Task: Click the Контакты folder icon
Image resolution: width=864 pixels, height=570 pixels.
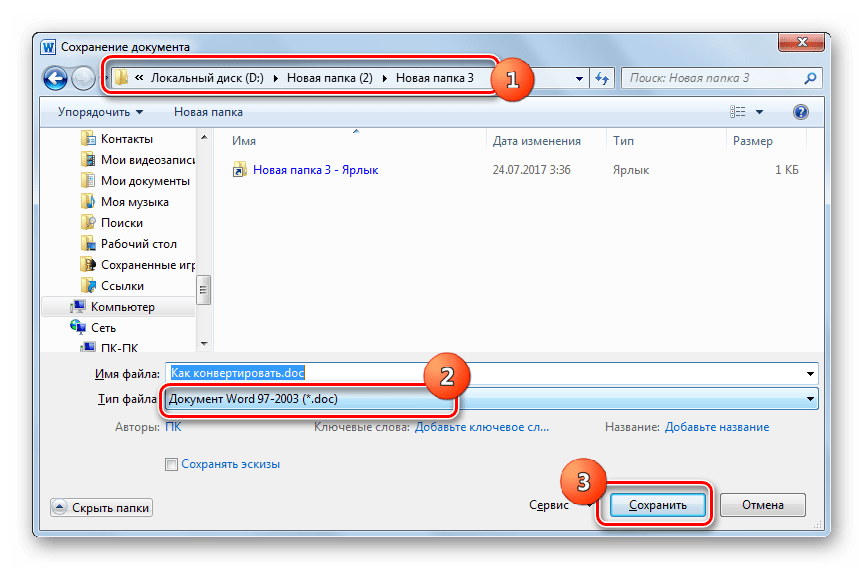Action: [88, 138]
